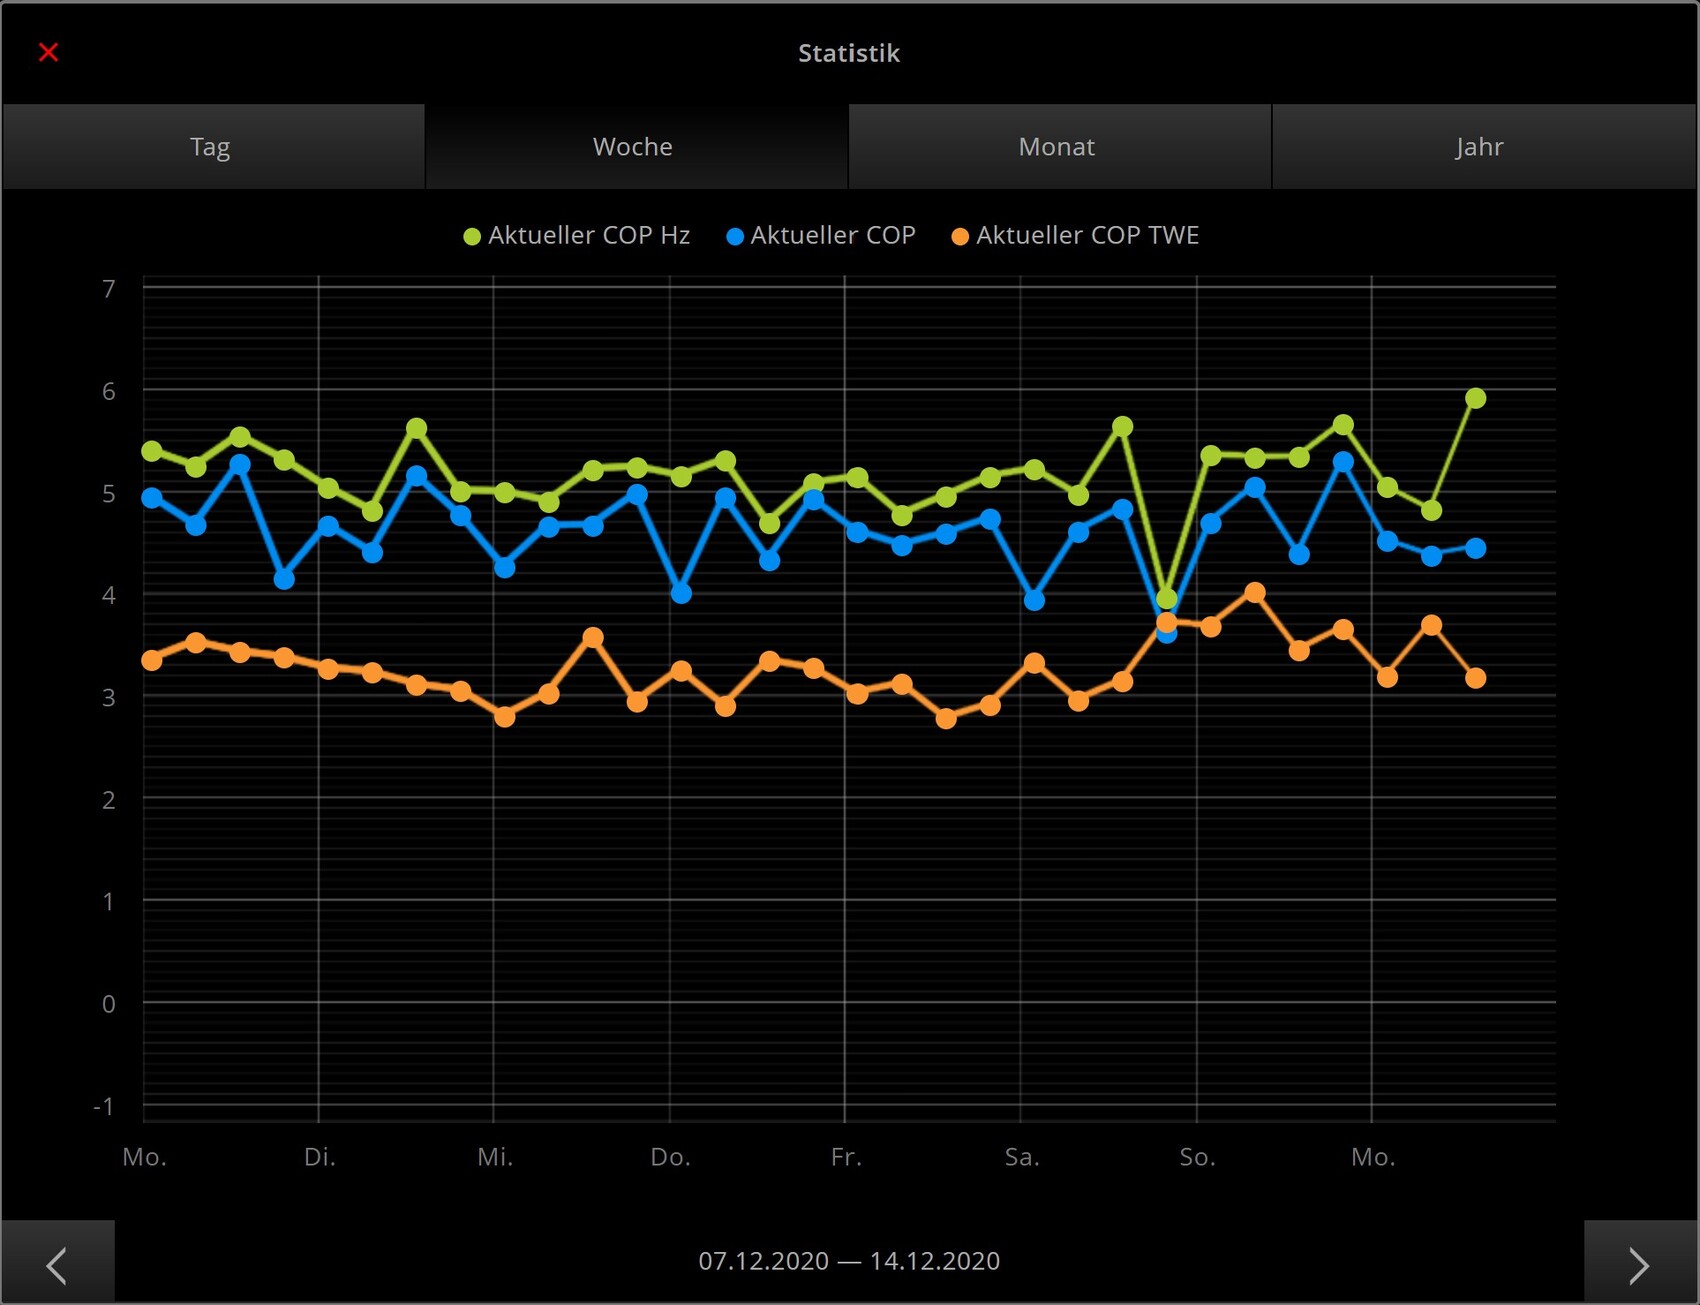Screen dimensions: 1700x1305
Task: Select the Woche tab
Action: tap(633, 147)
